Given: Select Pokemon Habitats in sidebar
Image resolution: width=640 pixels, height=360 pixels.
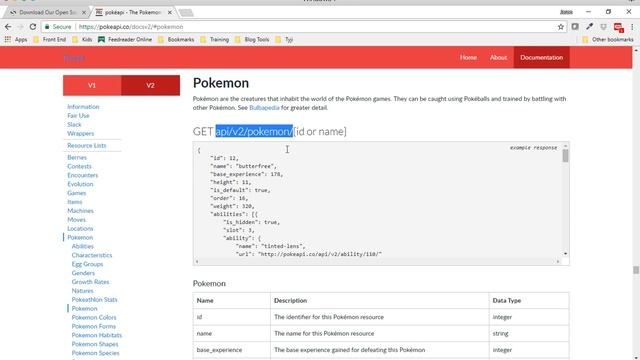Looking at the screenshot, I should pyautogui.click(x=97, y=336).
